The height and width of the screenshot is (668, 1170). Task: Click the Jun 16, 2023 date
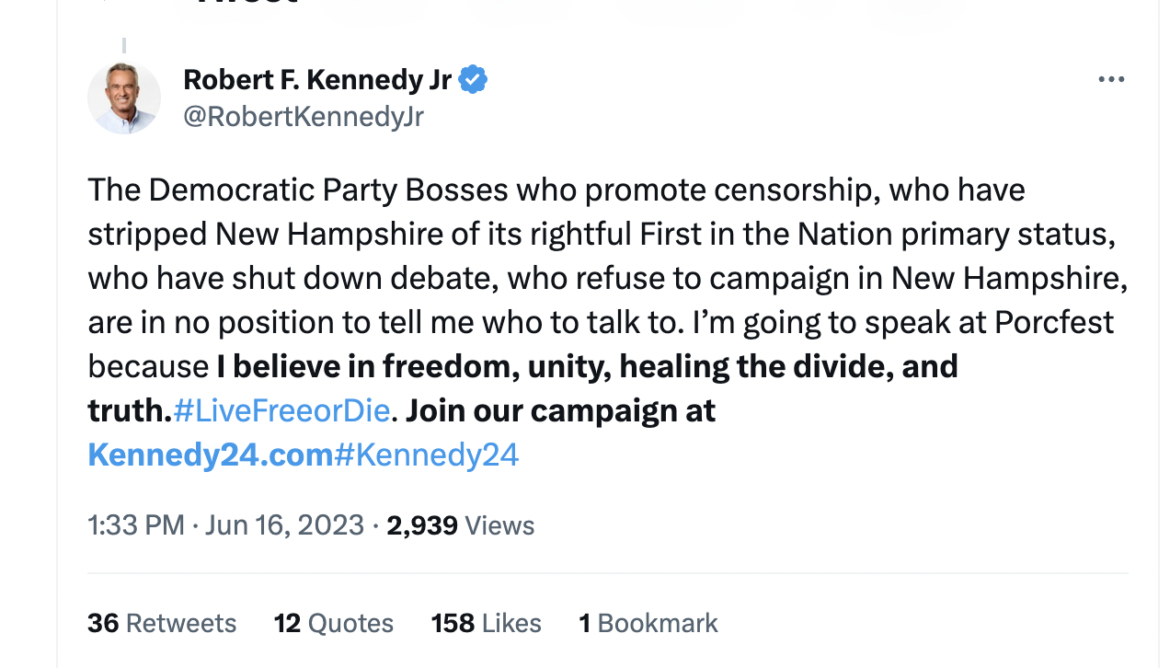point(284,525)
